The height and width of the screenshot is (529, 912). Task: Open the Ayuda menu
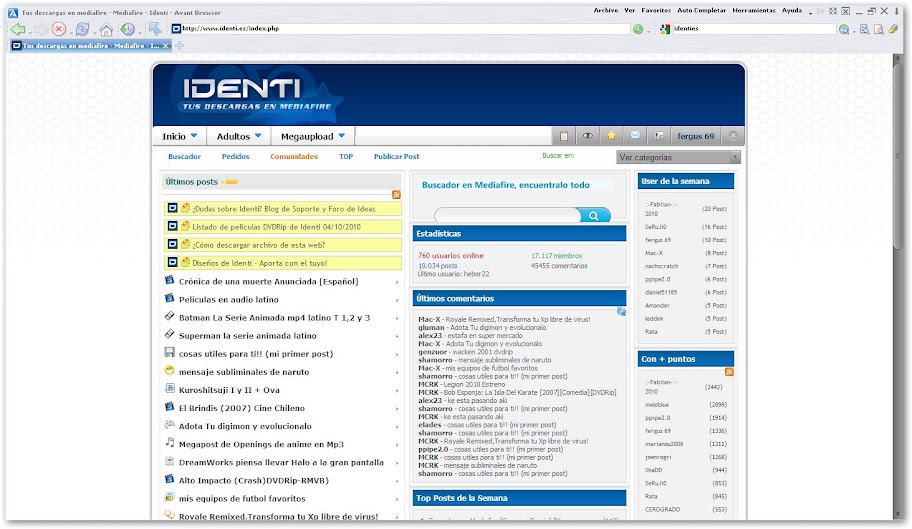tap(792, 10)
